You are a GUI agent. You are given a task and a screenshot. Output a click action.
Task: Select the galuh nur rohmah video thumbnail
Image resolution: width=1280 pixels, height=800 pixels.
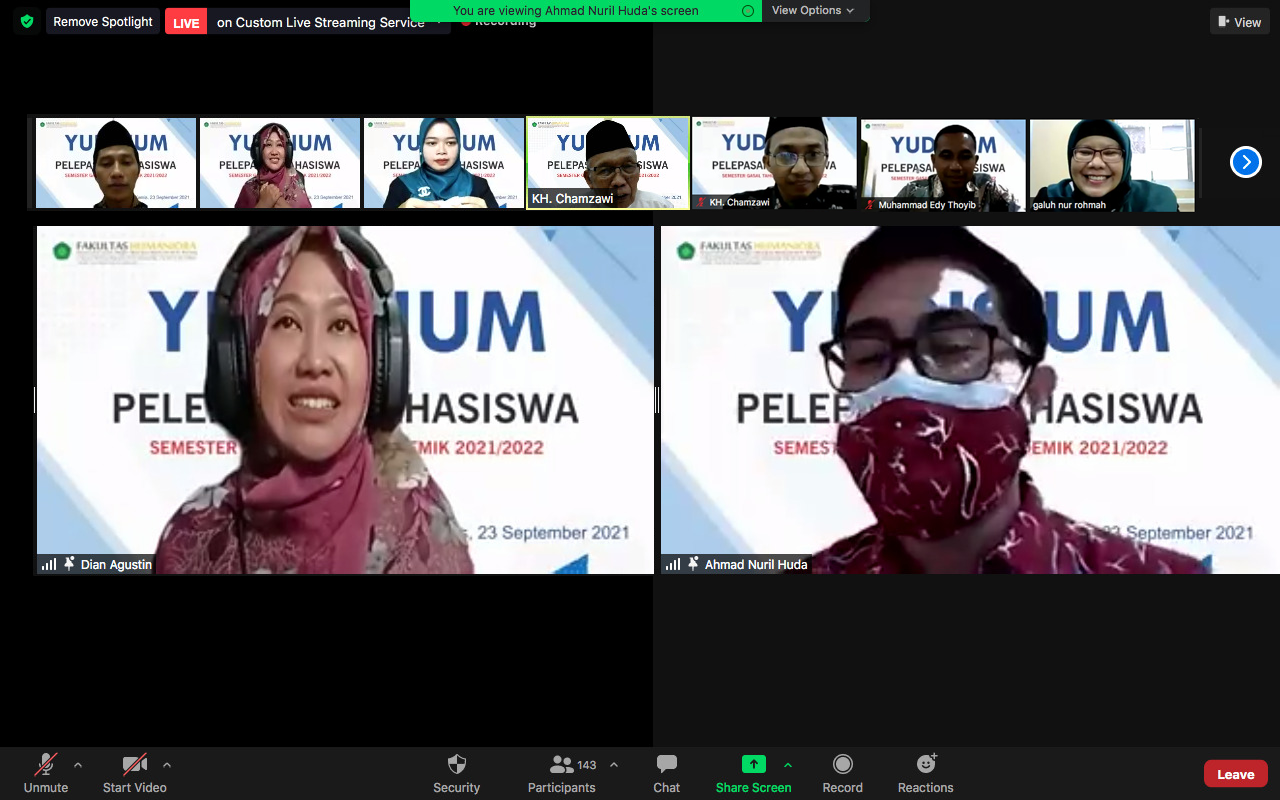[1112, 165]
